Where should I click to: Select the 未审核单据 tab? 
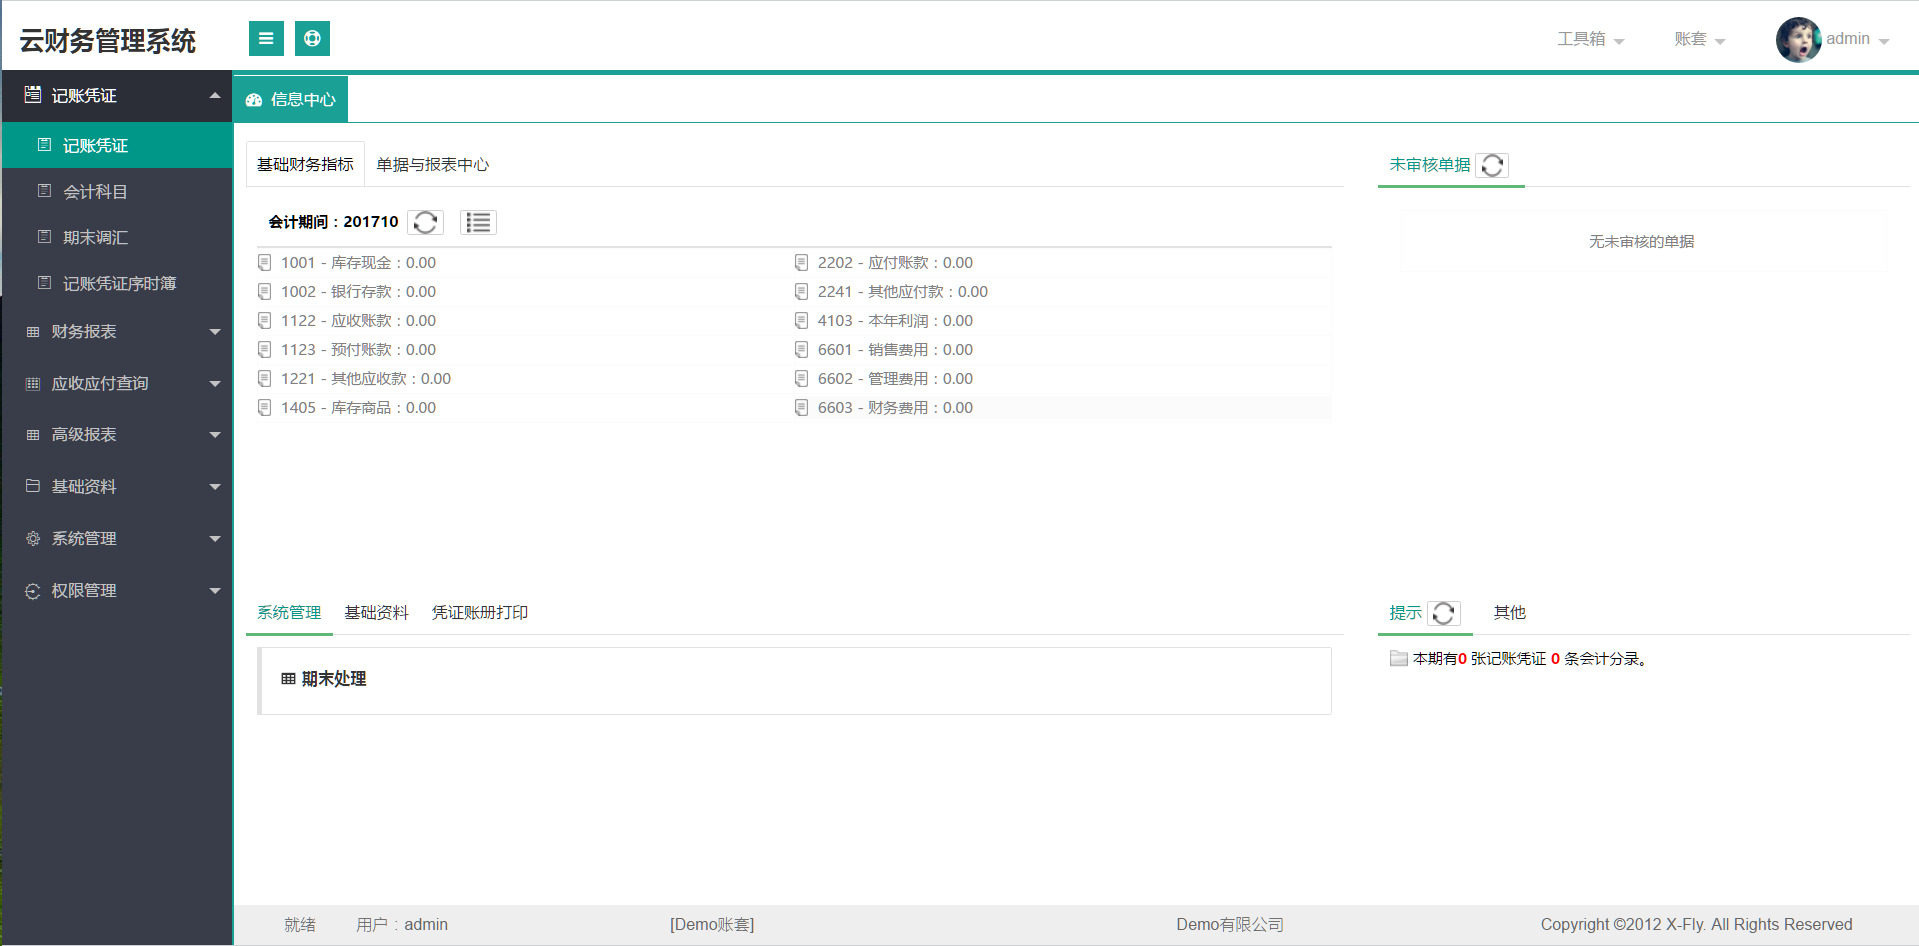1430,165
